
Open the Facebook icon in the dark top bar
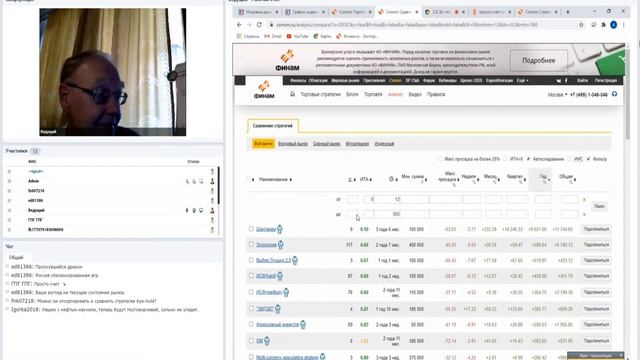tap(566, 80)
